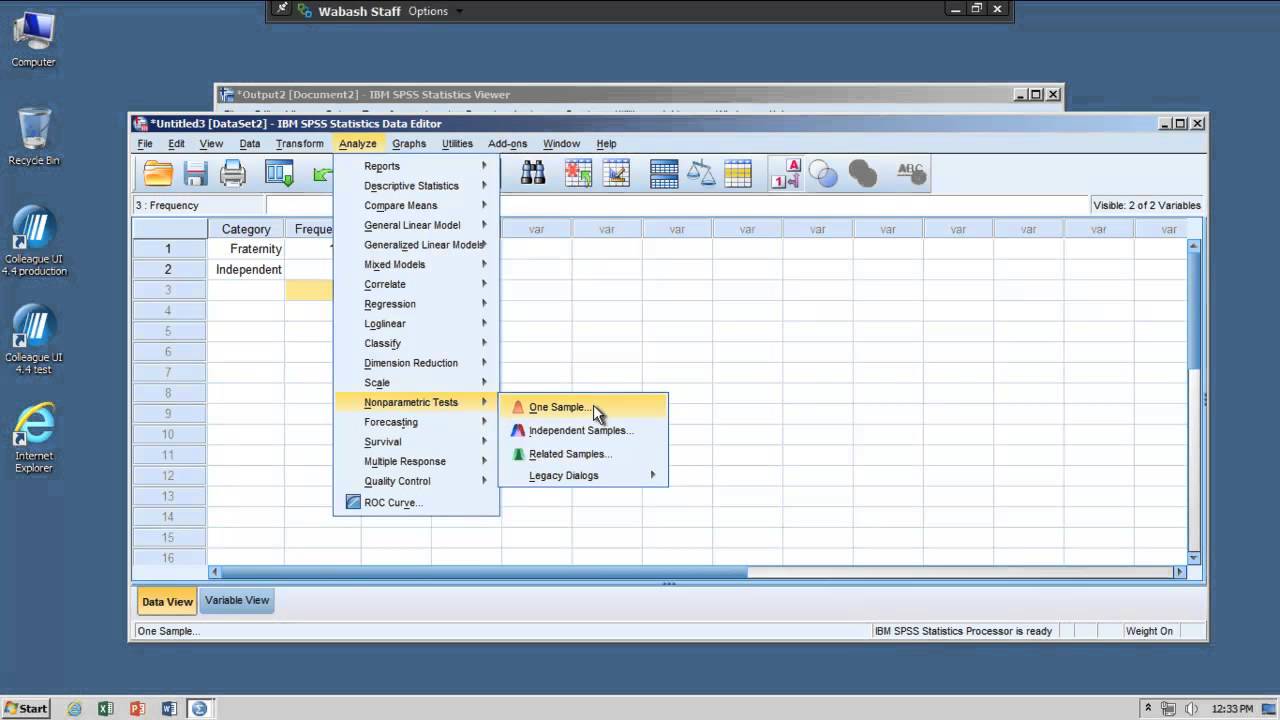Switch to the Data View tab
The width and height of the screenshot is (1280, 720).
tap(167, 602)
